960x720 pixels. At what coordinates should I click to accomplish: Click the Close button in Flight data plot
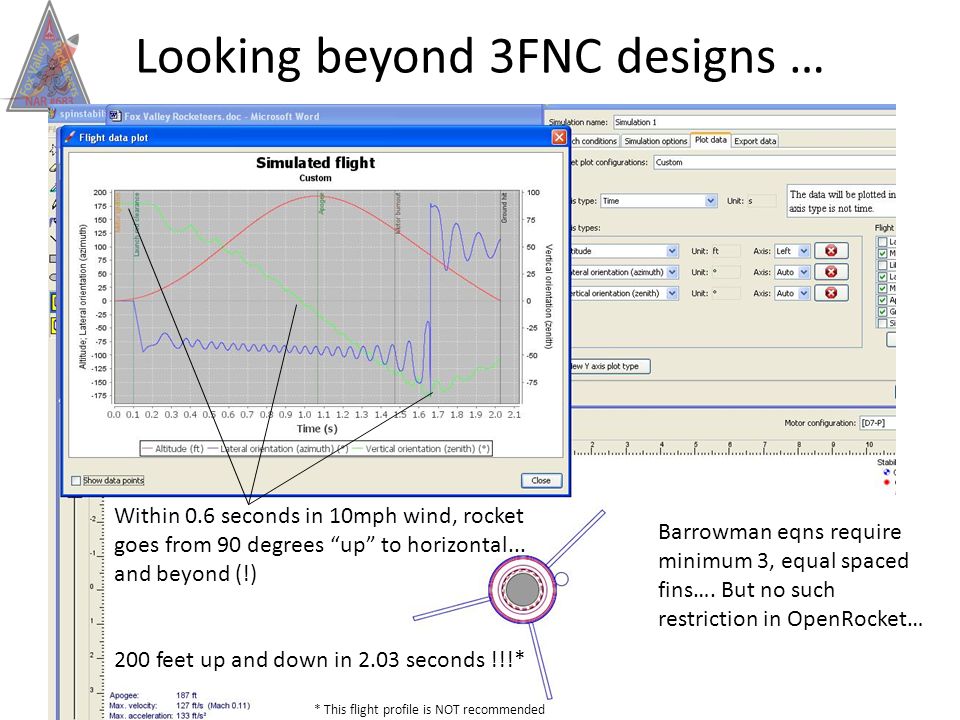pos(541,481)
